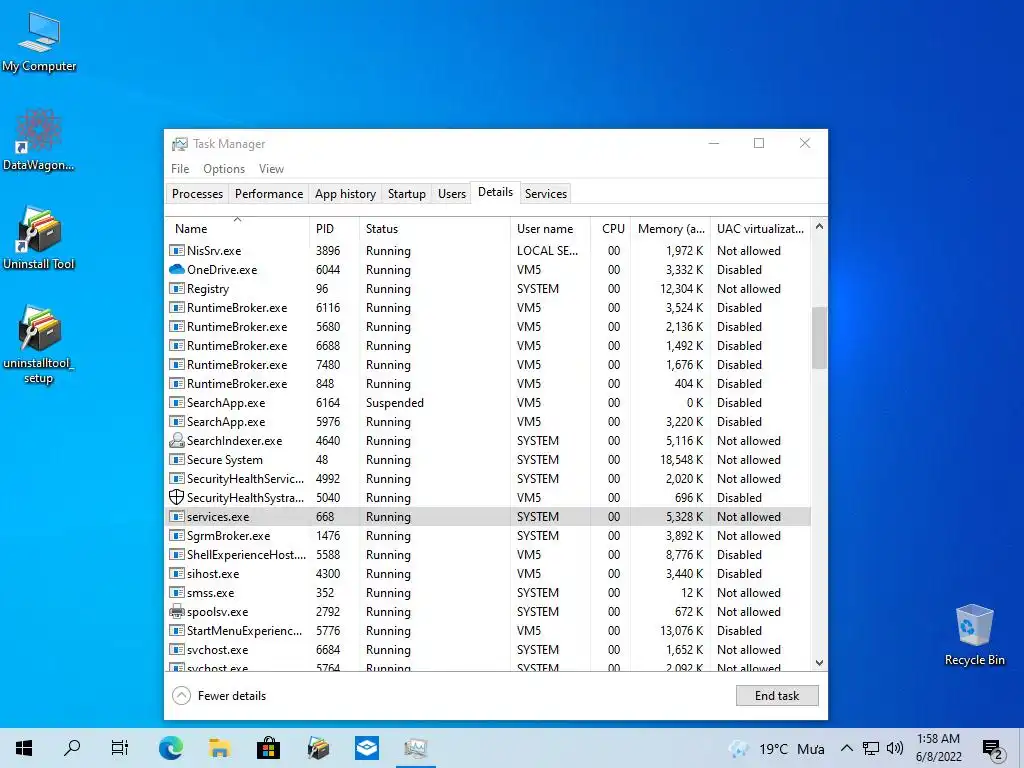Sort by the Status column header
The image size is (1024, 768).
pyautogui.click(x=434, y=229)
